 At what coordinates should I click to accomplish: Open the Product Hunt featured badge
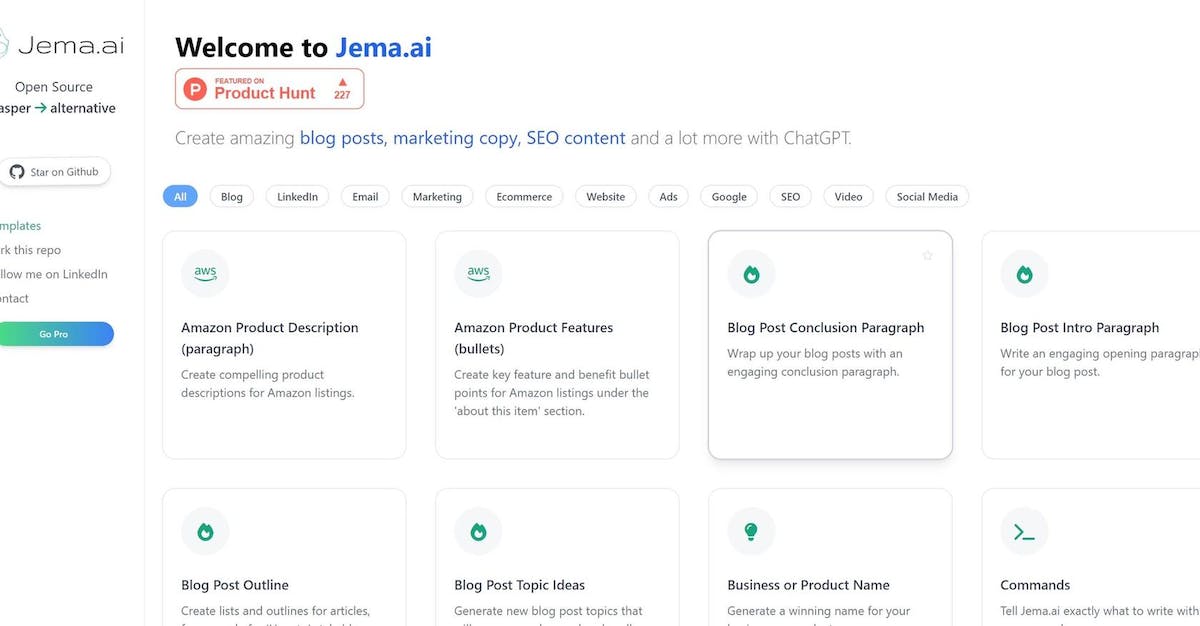coord(269,89)
